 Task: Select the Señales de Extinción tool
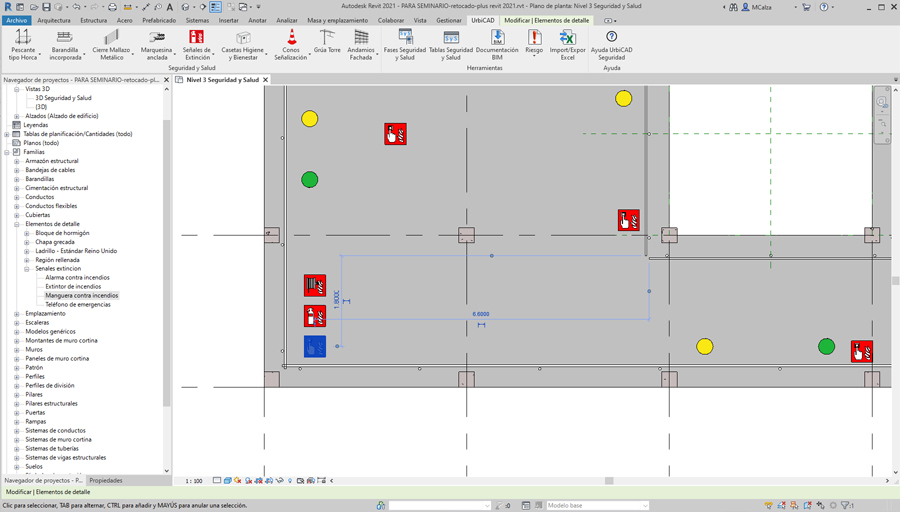click(x=196, y=44)
